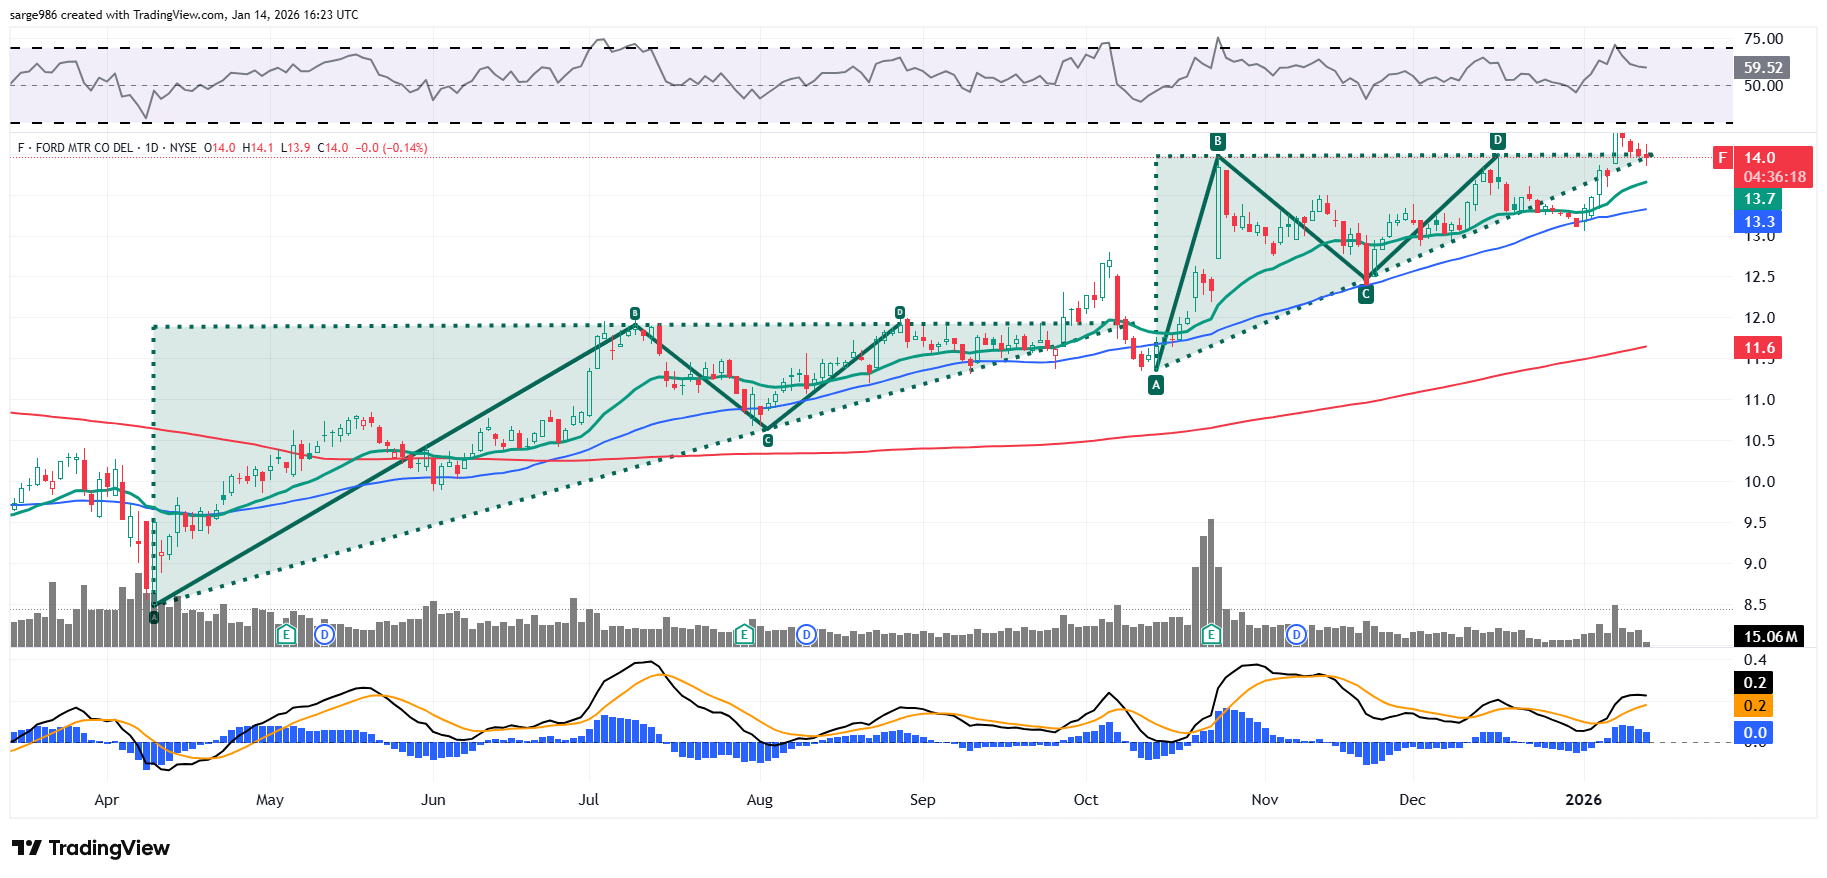1827x878 pixels.
Task: Click point D label of the right pattern
Action: pos(1497,141)
